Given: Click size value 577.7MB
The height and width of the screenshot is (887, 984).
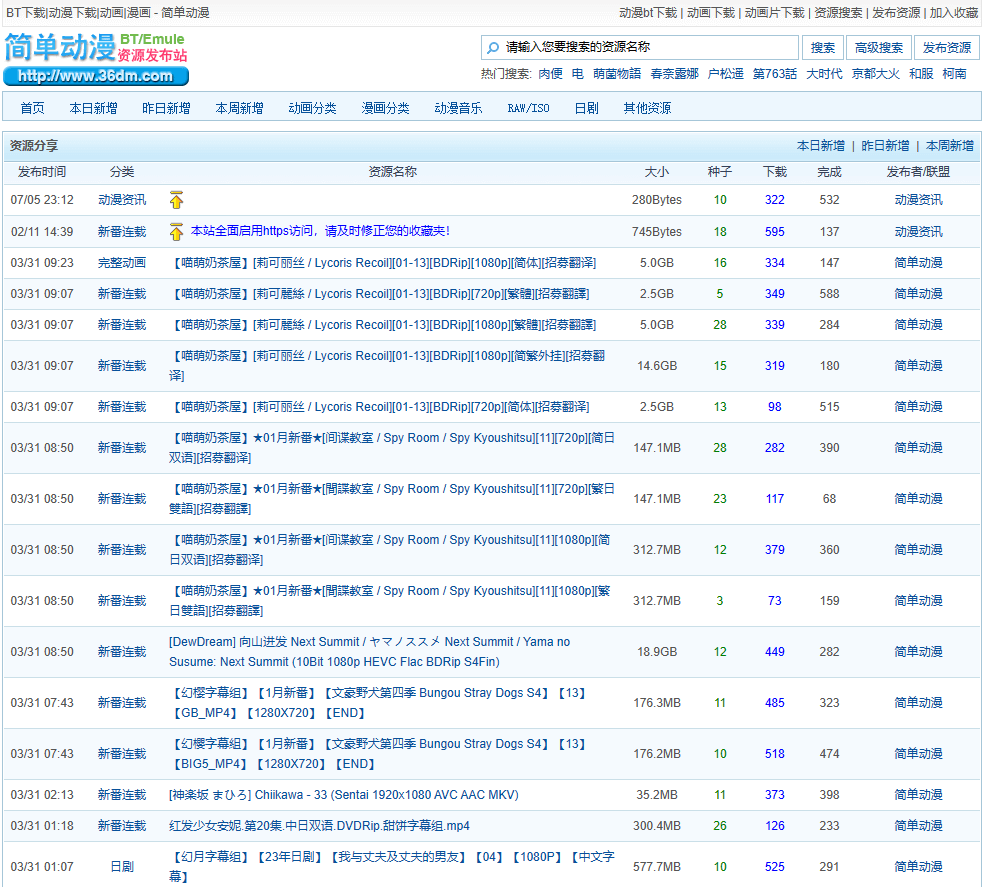Looking at the screenshot, I should tap(657, 866).
